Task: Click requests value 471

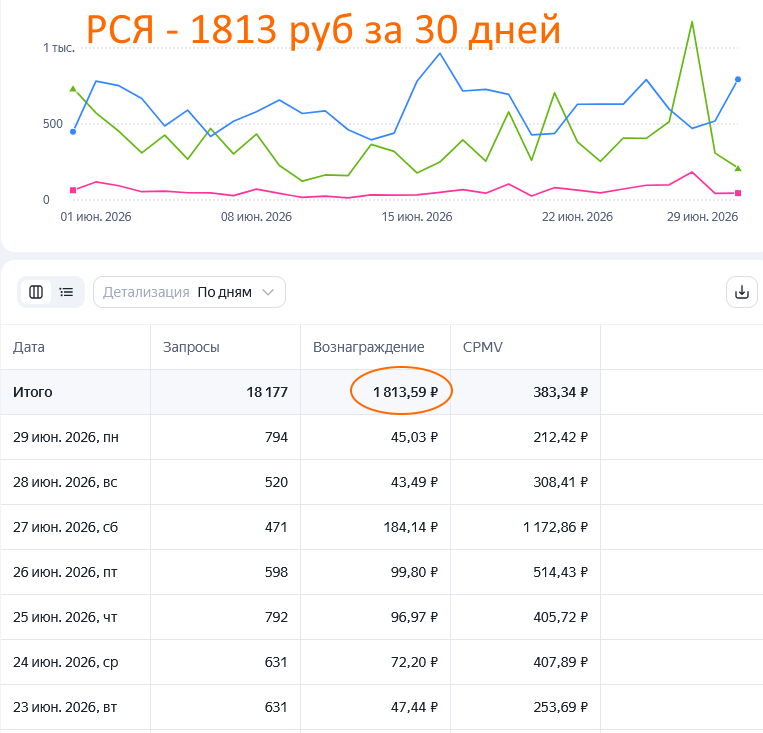Action: pyautogui.click(x=276, y=527)
